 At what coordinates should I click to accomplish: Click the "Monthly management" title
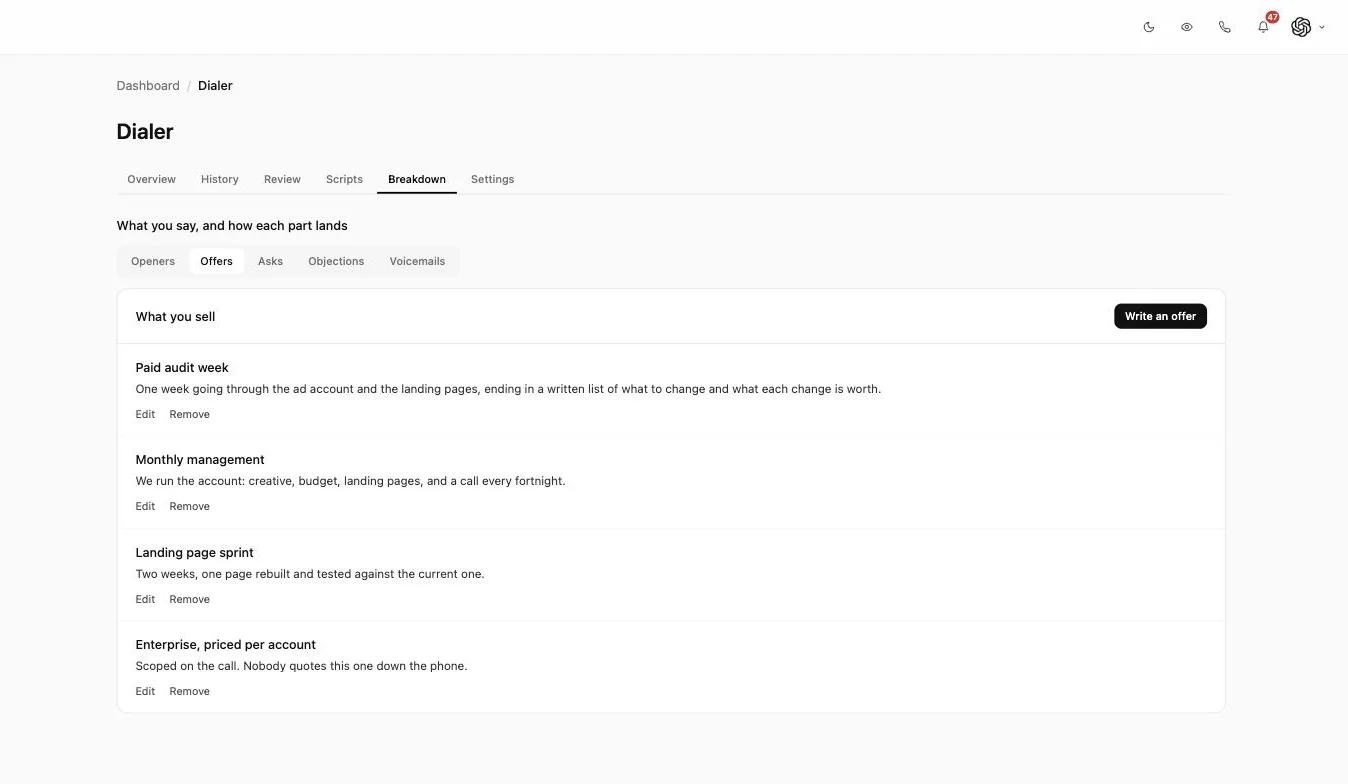[200, 460]
